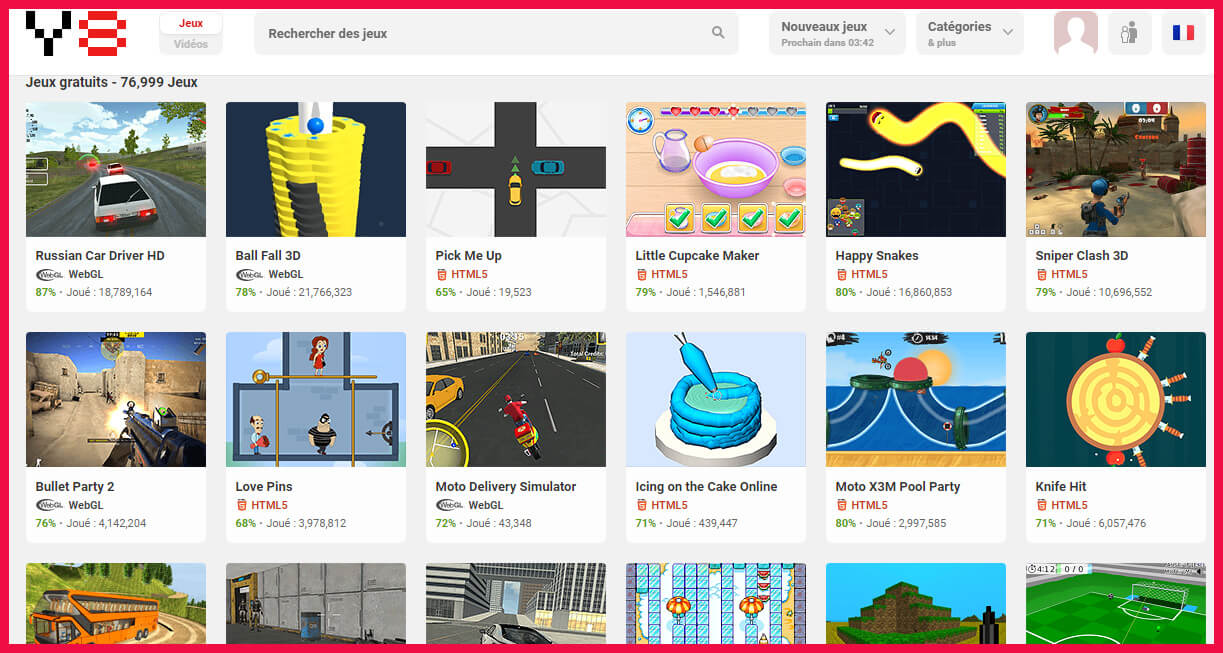Focus the Rechercher des jeux search field
This screenshot has width=1223, height=653.
tap(496, 33)
